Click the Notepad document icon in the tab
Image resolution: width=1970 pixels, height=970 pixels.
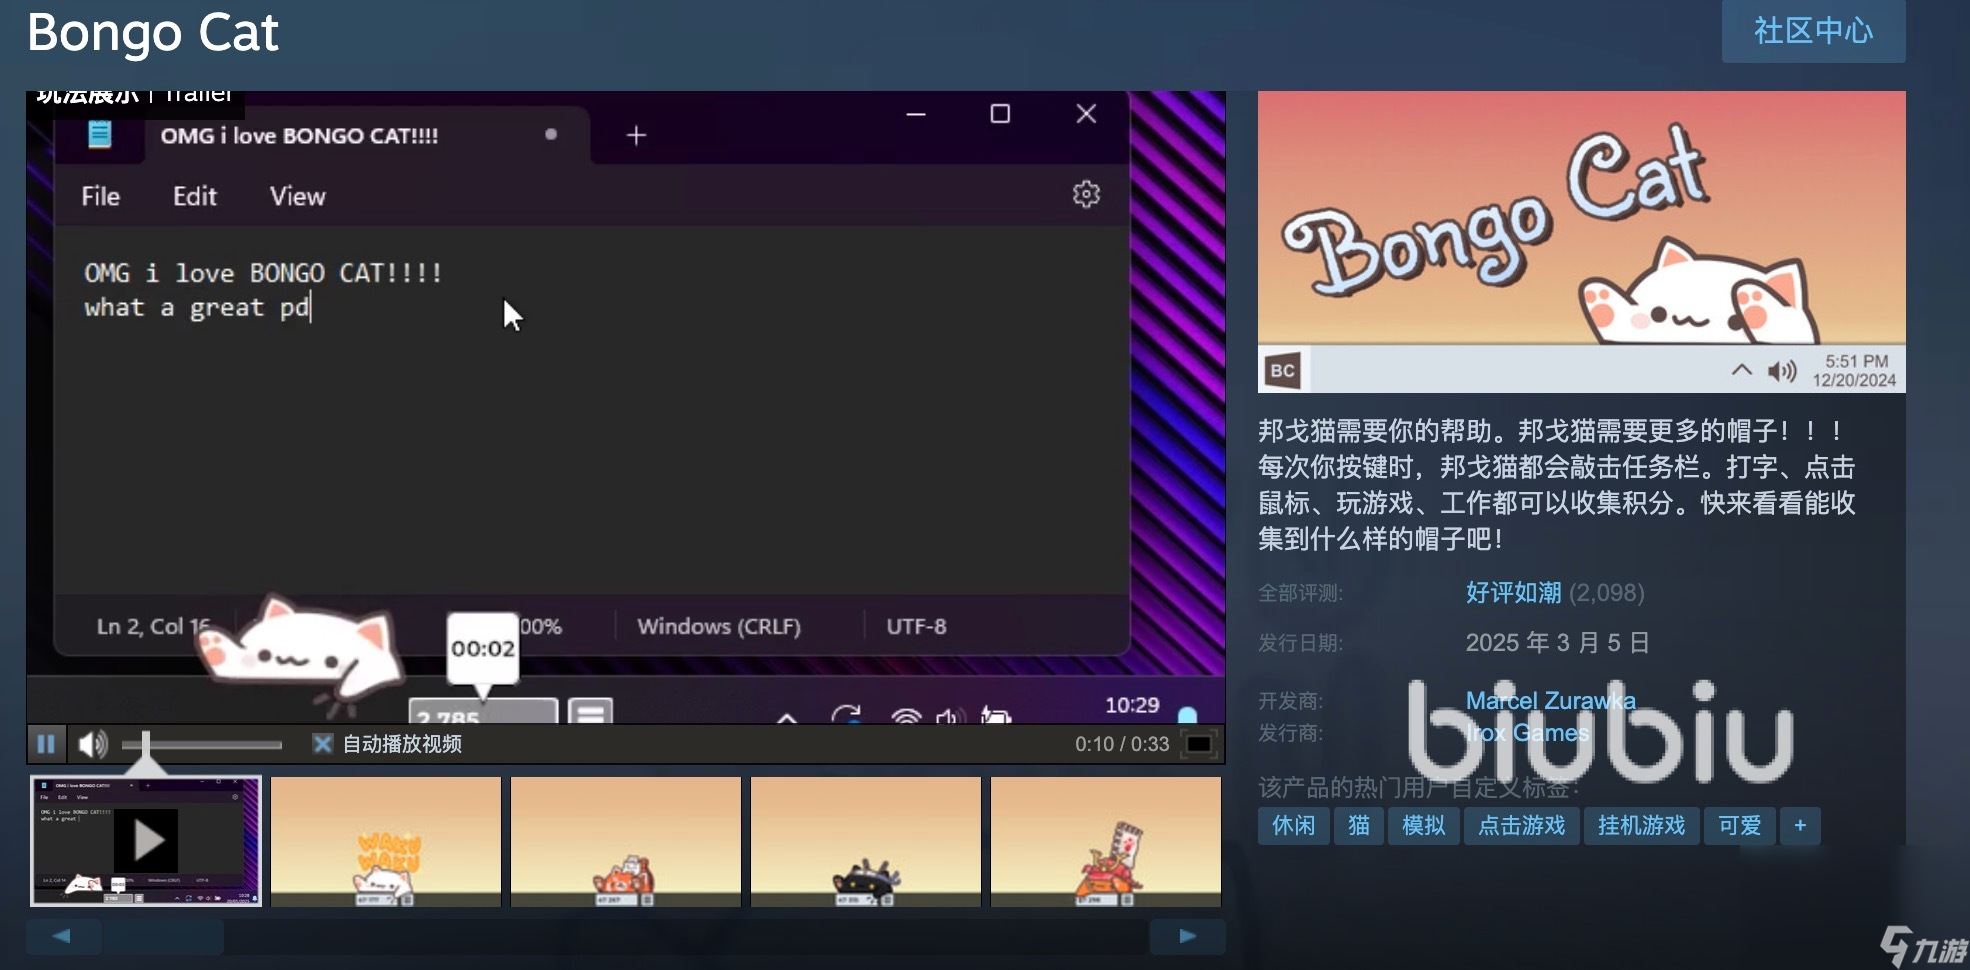99,135
